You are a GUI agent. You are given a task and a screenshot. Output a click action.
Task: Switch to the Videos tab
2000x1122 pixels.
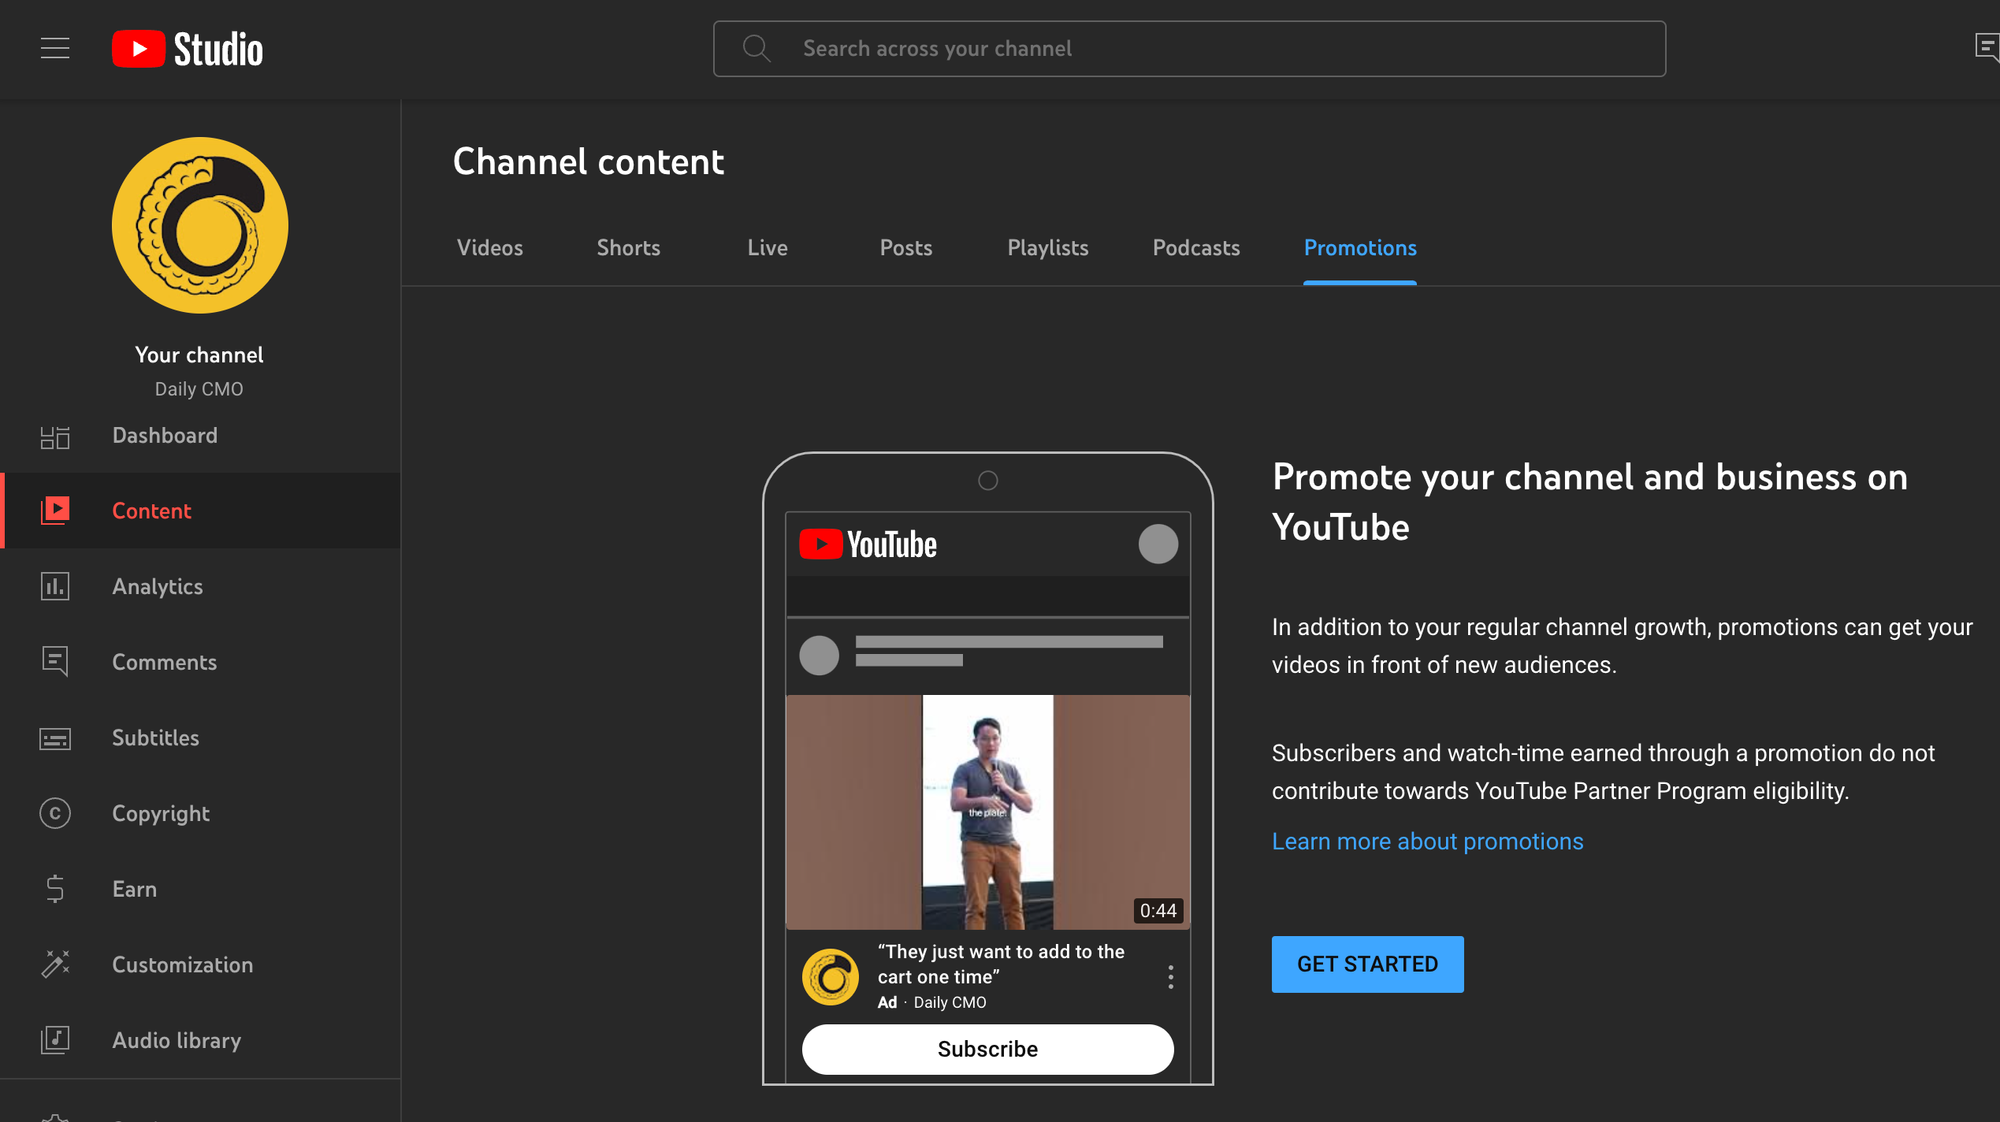490,248
